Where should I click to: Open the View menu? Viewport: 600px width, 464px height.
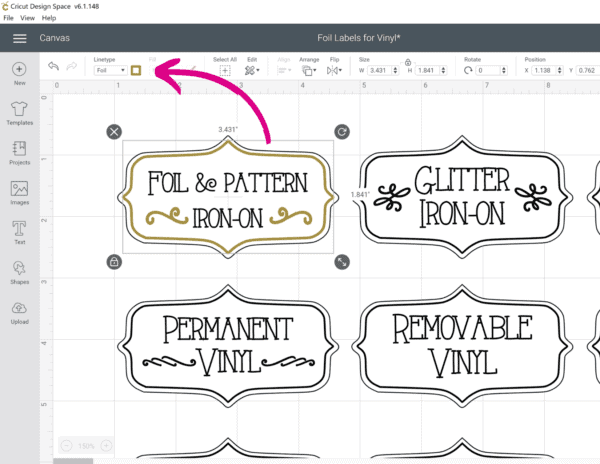[x=28, y=18]
